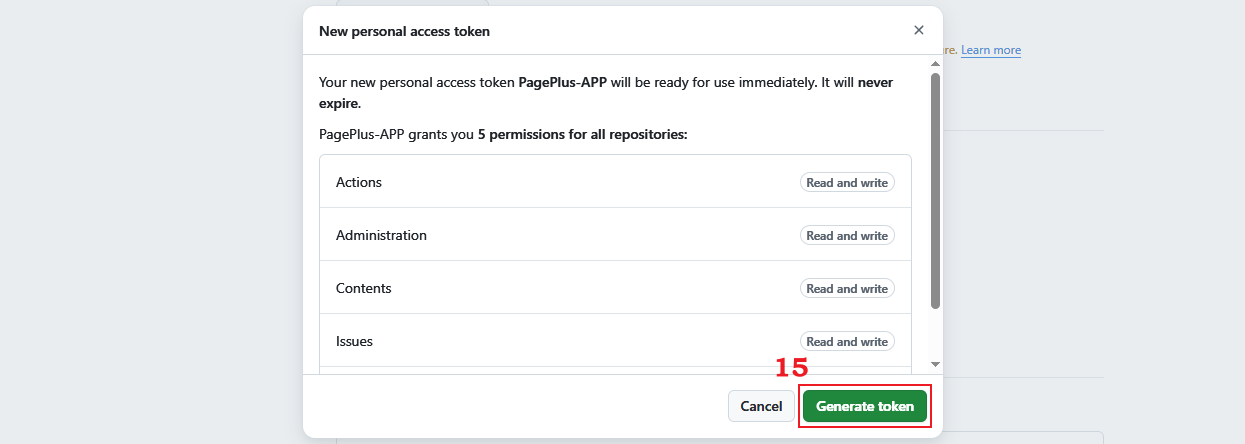Select the Issues permission row label
The width and height of the screenshot is (1245, 444).
(x=354, y=341)
